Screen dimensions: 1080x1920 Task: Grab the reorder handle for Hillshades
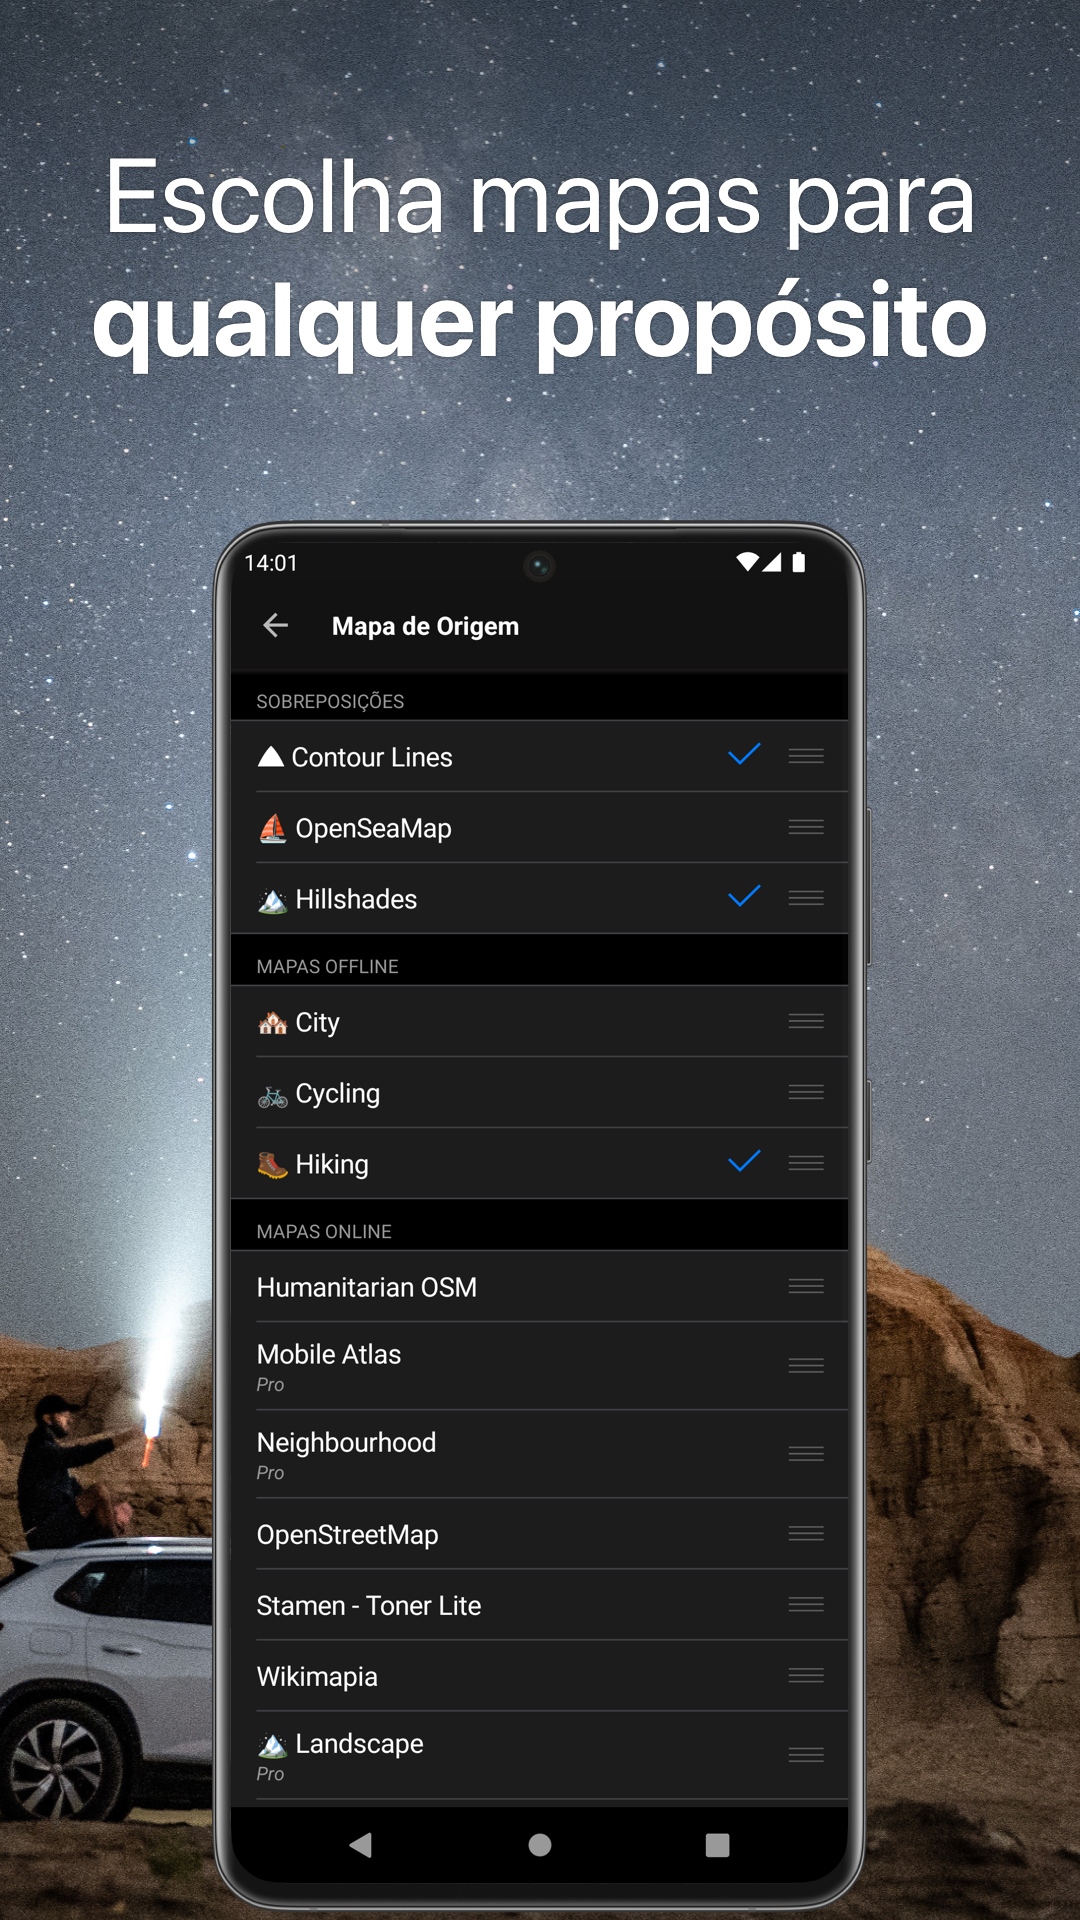click(806, 898)
